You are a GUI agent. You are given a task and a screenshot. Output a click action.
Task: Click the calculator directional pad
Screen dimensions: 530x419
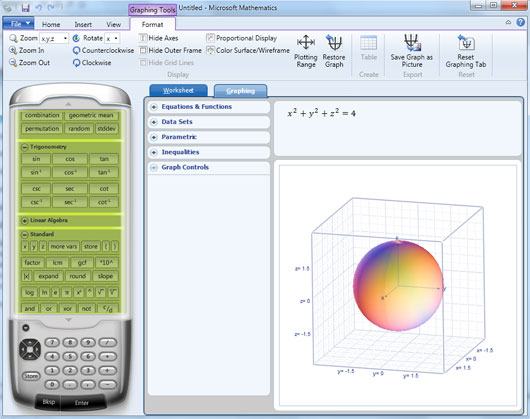(x=30, y=349)
